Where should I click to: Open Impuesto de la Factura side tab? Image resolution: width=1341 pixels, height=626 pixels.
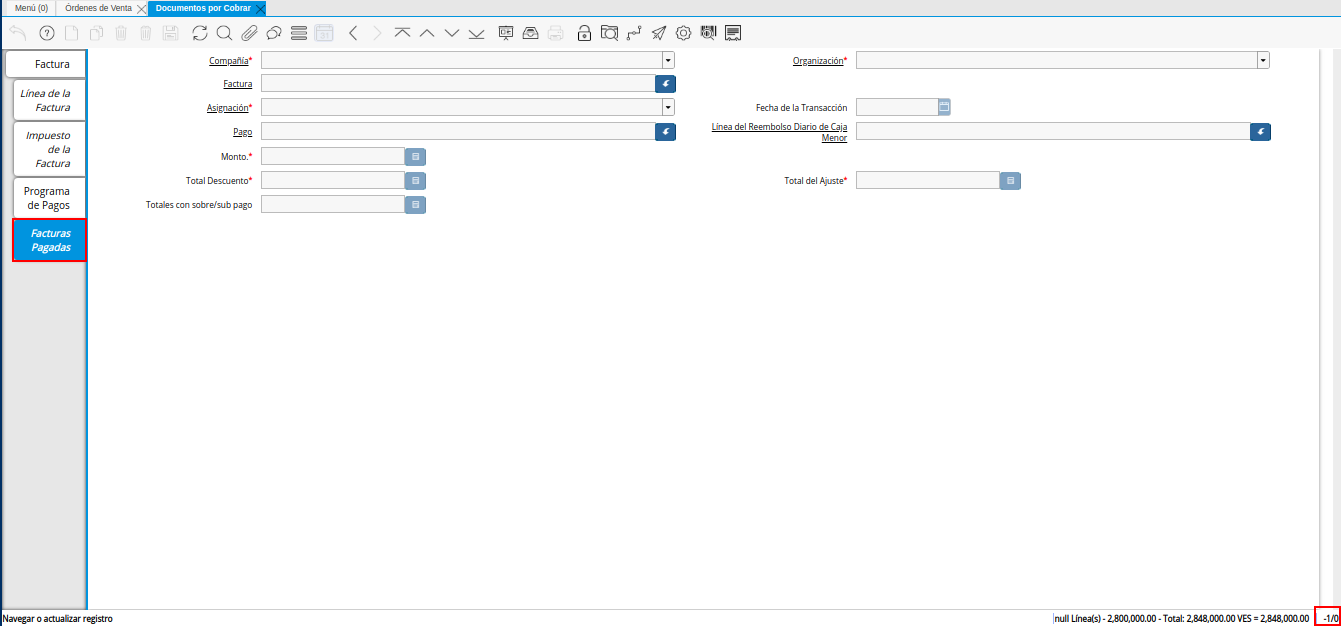pos(50,149)
